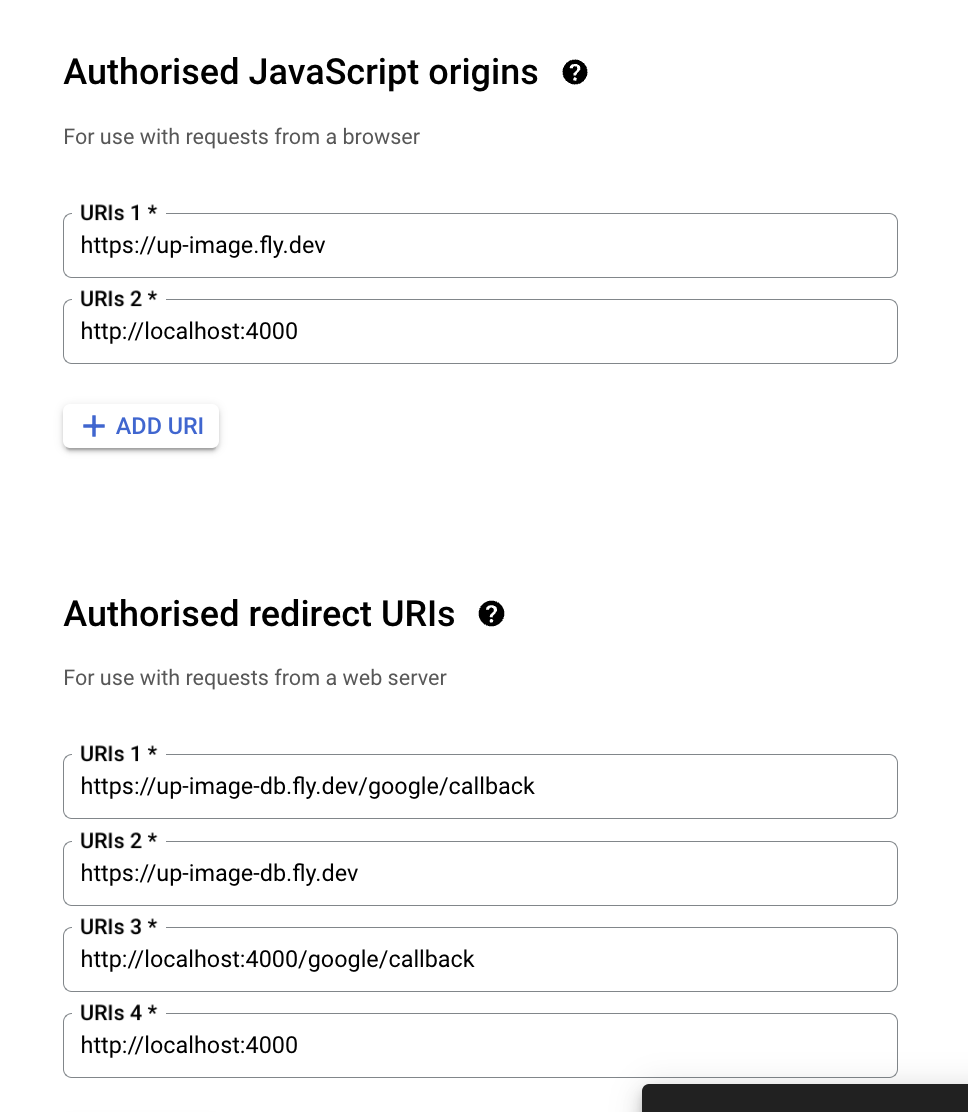
Task: Select the https://up-image-db.fly.dev redirect URI field
Action: (x=480, y=873)
